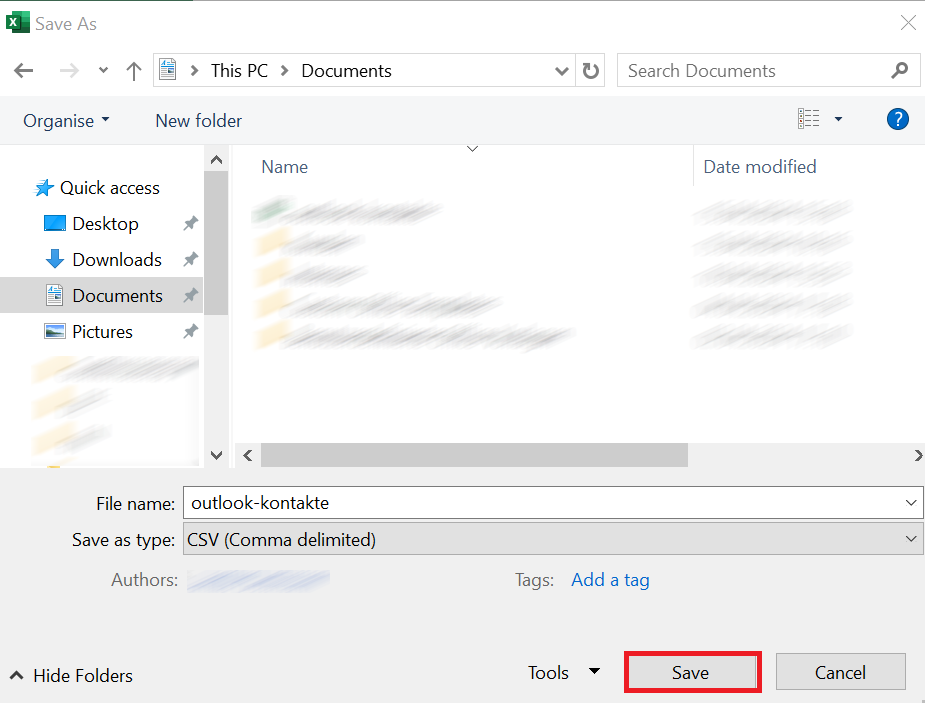The width and height of the screenshot is (925, 703).
Task: Refresh the Documents folder view
Action: coord(590,70)
